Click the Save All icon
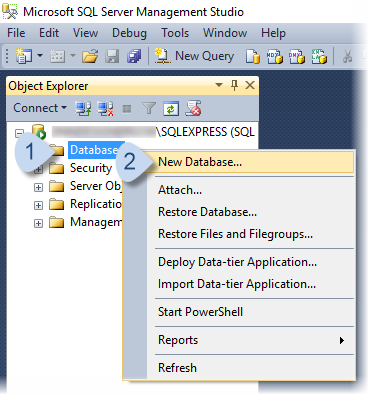The height and width of the screenshot is (395, 369). (134, 56)
